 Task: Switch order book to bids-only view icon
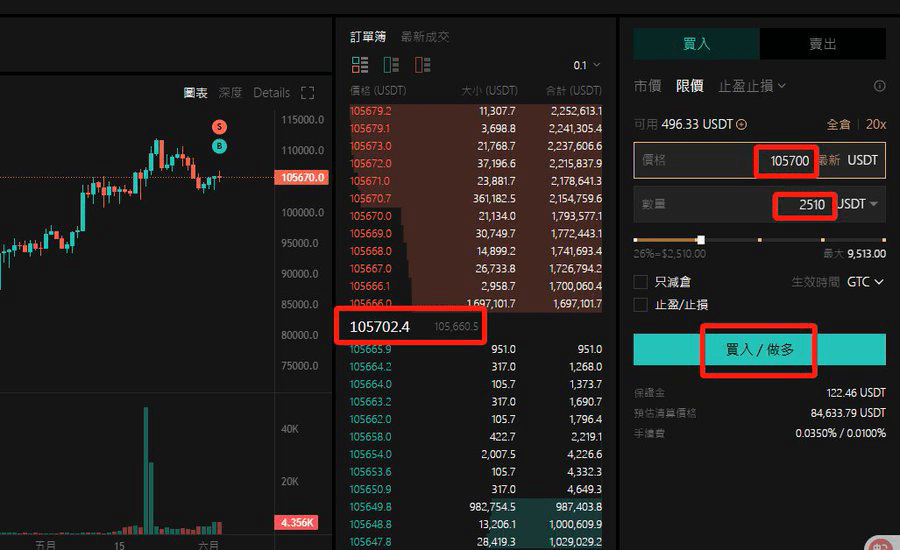(391, 65)
